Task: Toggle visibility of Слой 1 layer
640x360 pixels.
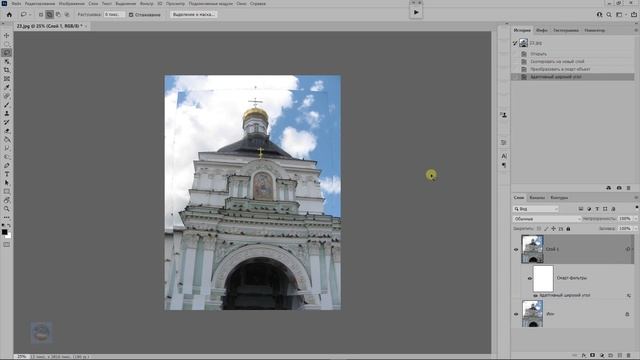Action: coord(516,249)
